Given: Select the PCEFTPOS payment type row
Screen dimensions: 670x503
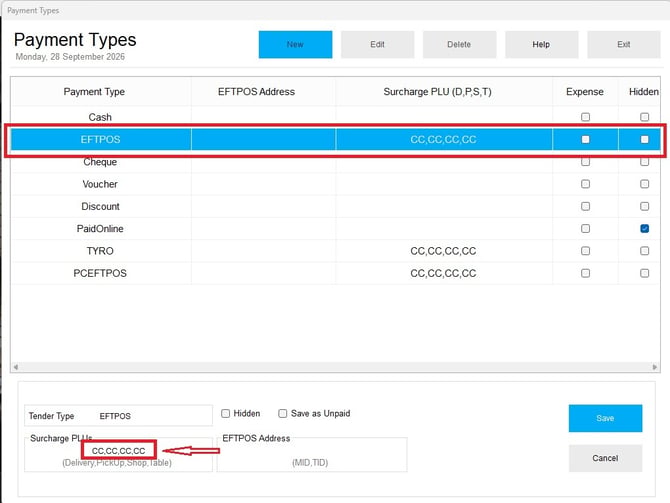Looking at the screenshot, I should [x=335, y=273].
